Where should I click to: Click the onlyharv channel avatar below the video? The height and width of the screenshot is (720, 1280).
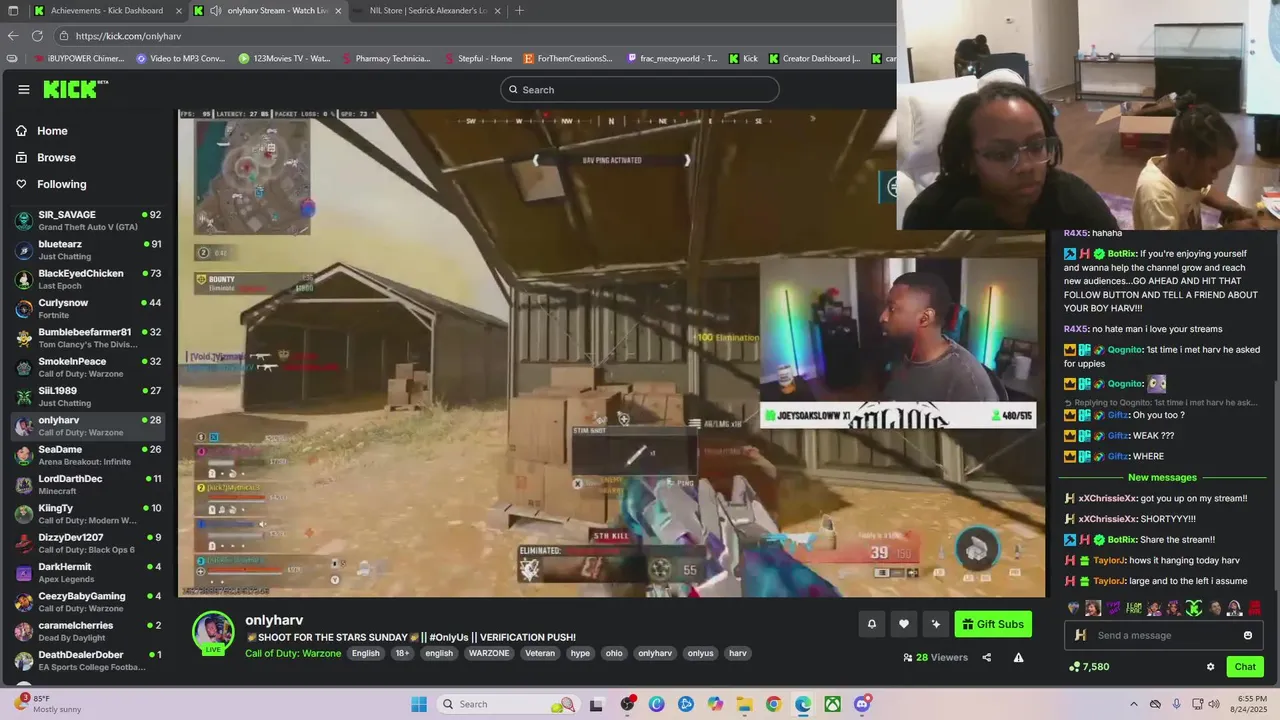213,632
